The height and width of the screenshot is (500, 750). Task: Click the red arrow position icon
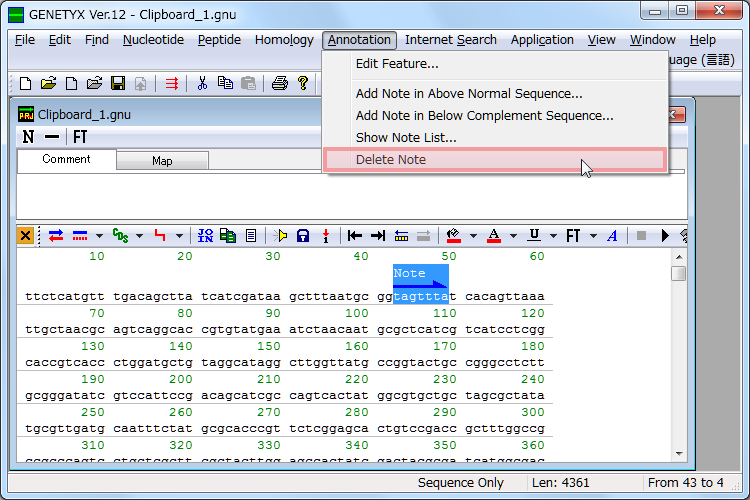326,235
